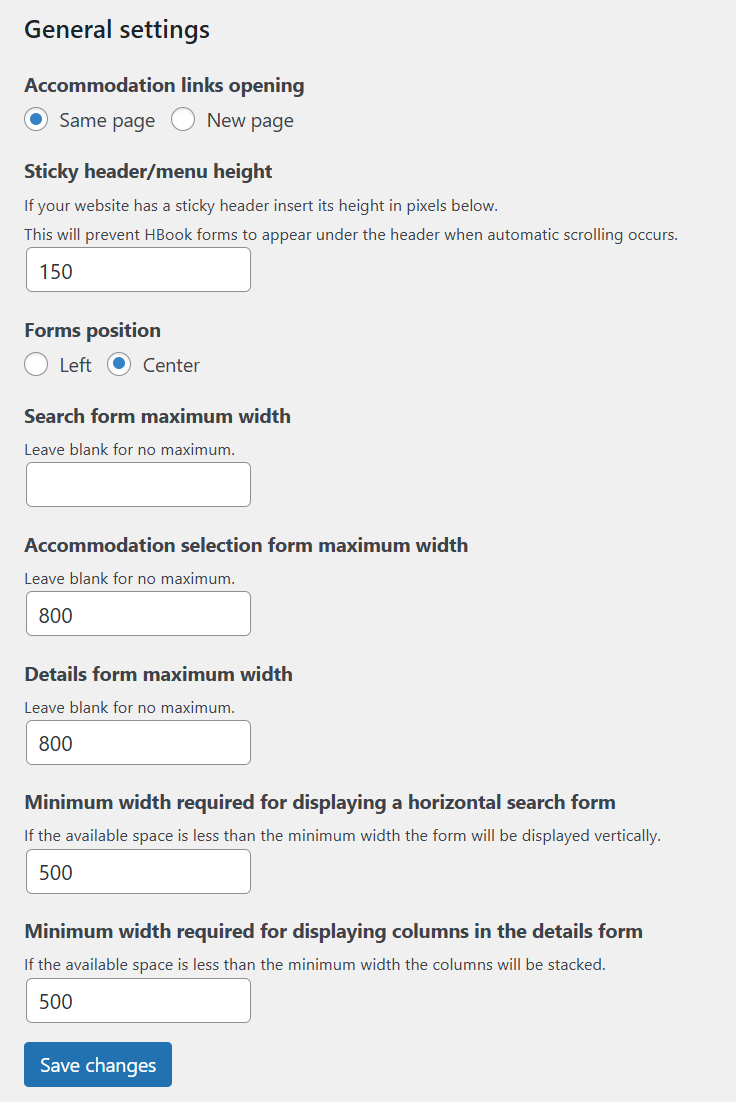
Task: Set forms position to Left
Action: point(36,365)
